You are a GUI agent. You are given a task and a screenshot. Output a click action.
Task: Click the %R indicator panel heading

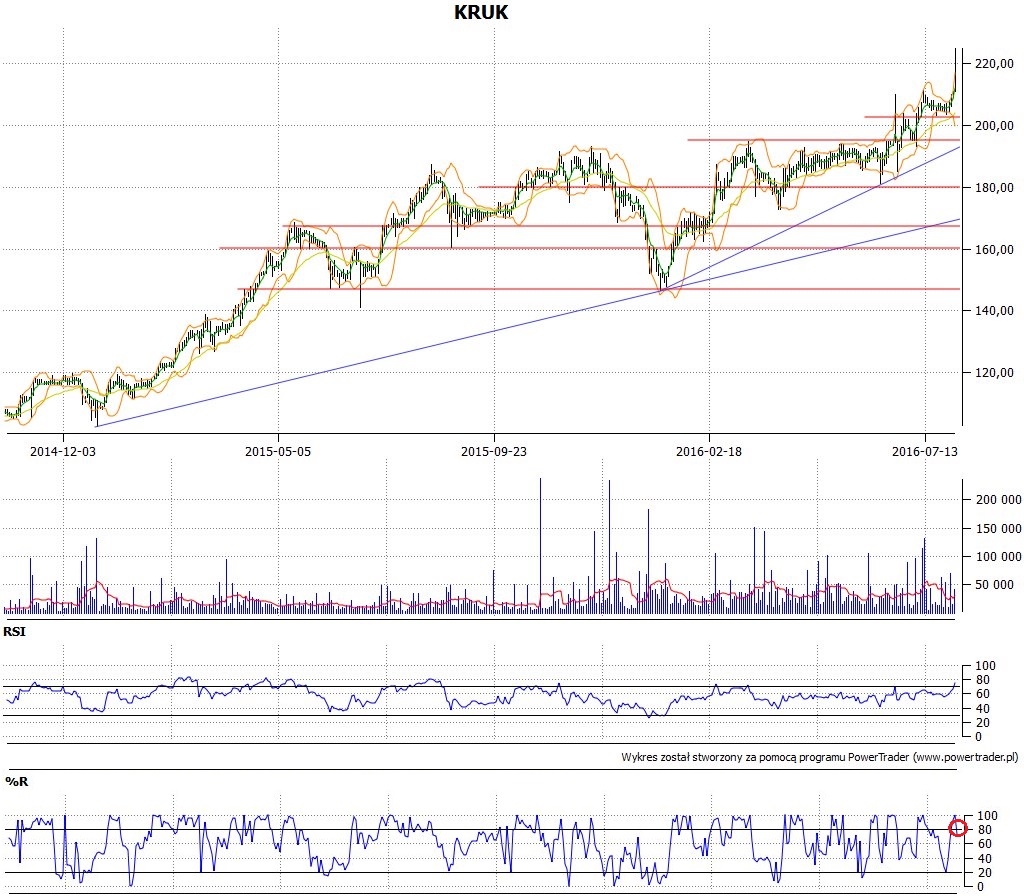click(x=17, y=782)
